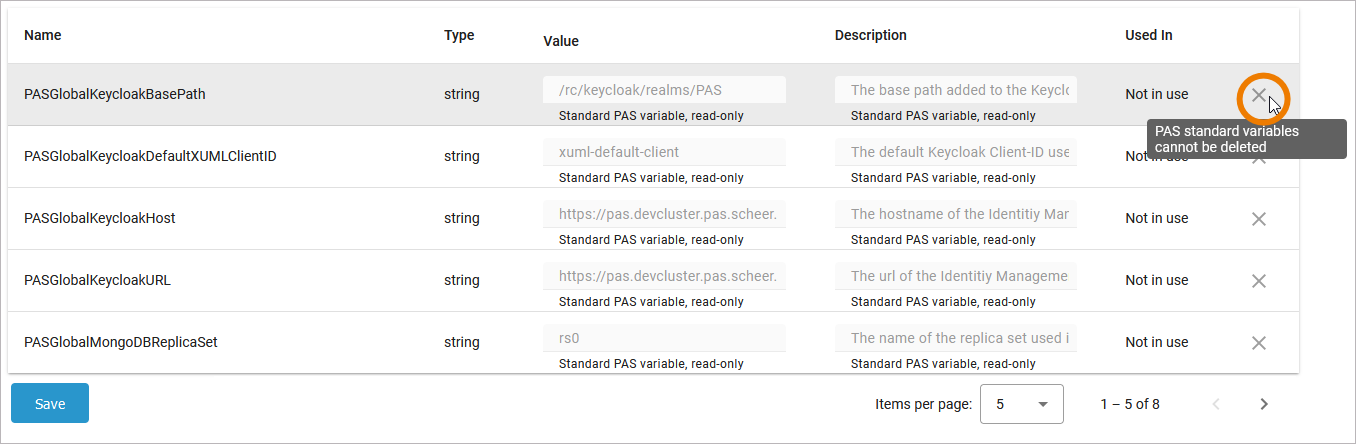This screenshot has height=444, width=1356.
Task: Click delete icon for PASGlobalKeycloakHost row
Action: pyautogui.click(x=1259, y=219)
